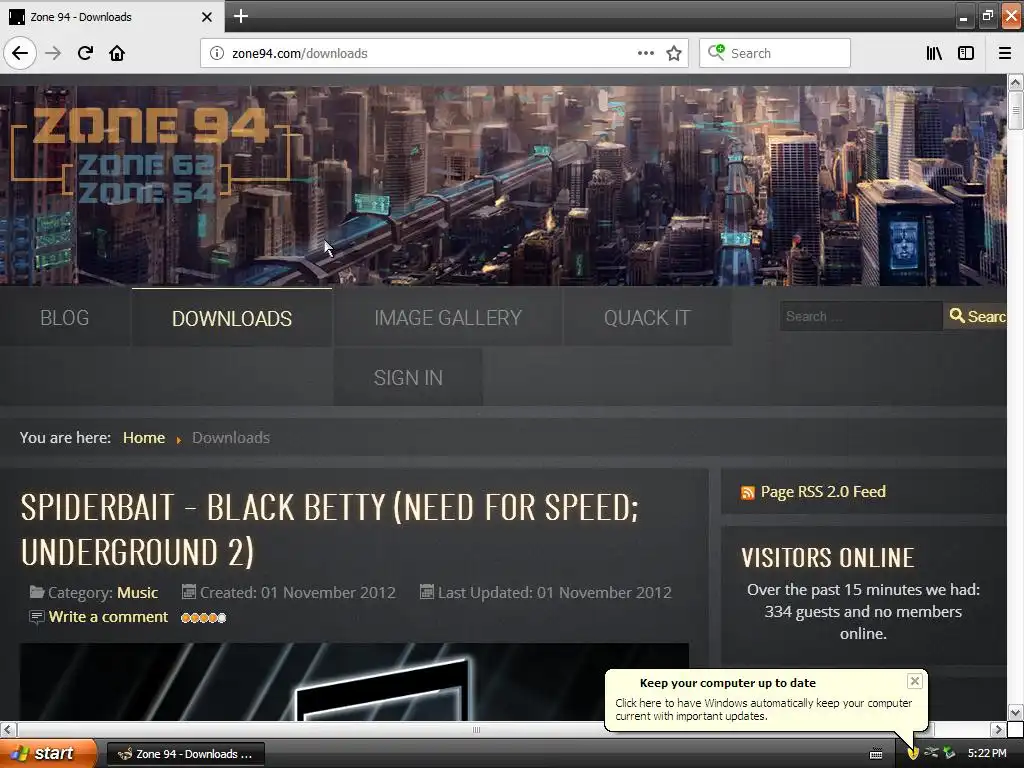1024x768 pixels.
Task: Click the Write a comment link
Action: pyautogui.click(x=108, y=616)
